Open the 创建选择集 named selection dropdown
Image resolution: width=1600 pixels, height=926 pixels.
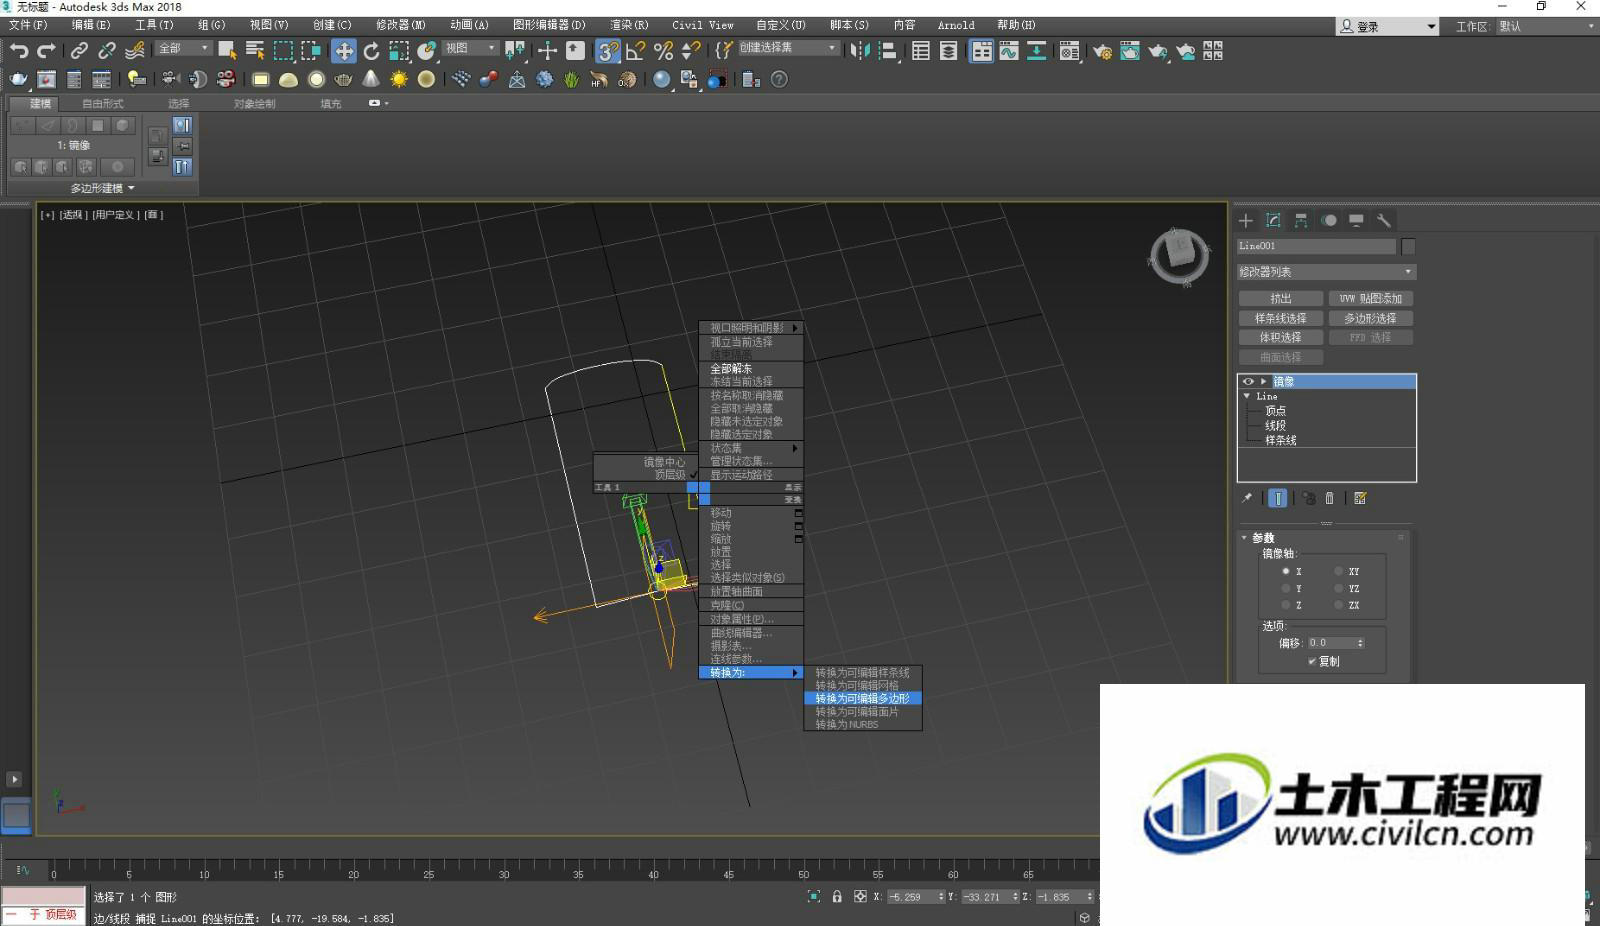click(788, 48)
